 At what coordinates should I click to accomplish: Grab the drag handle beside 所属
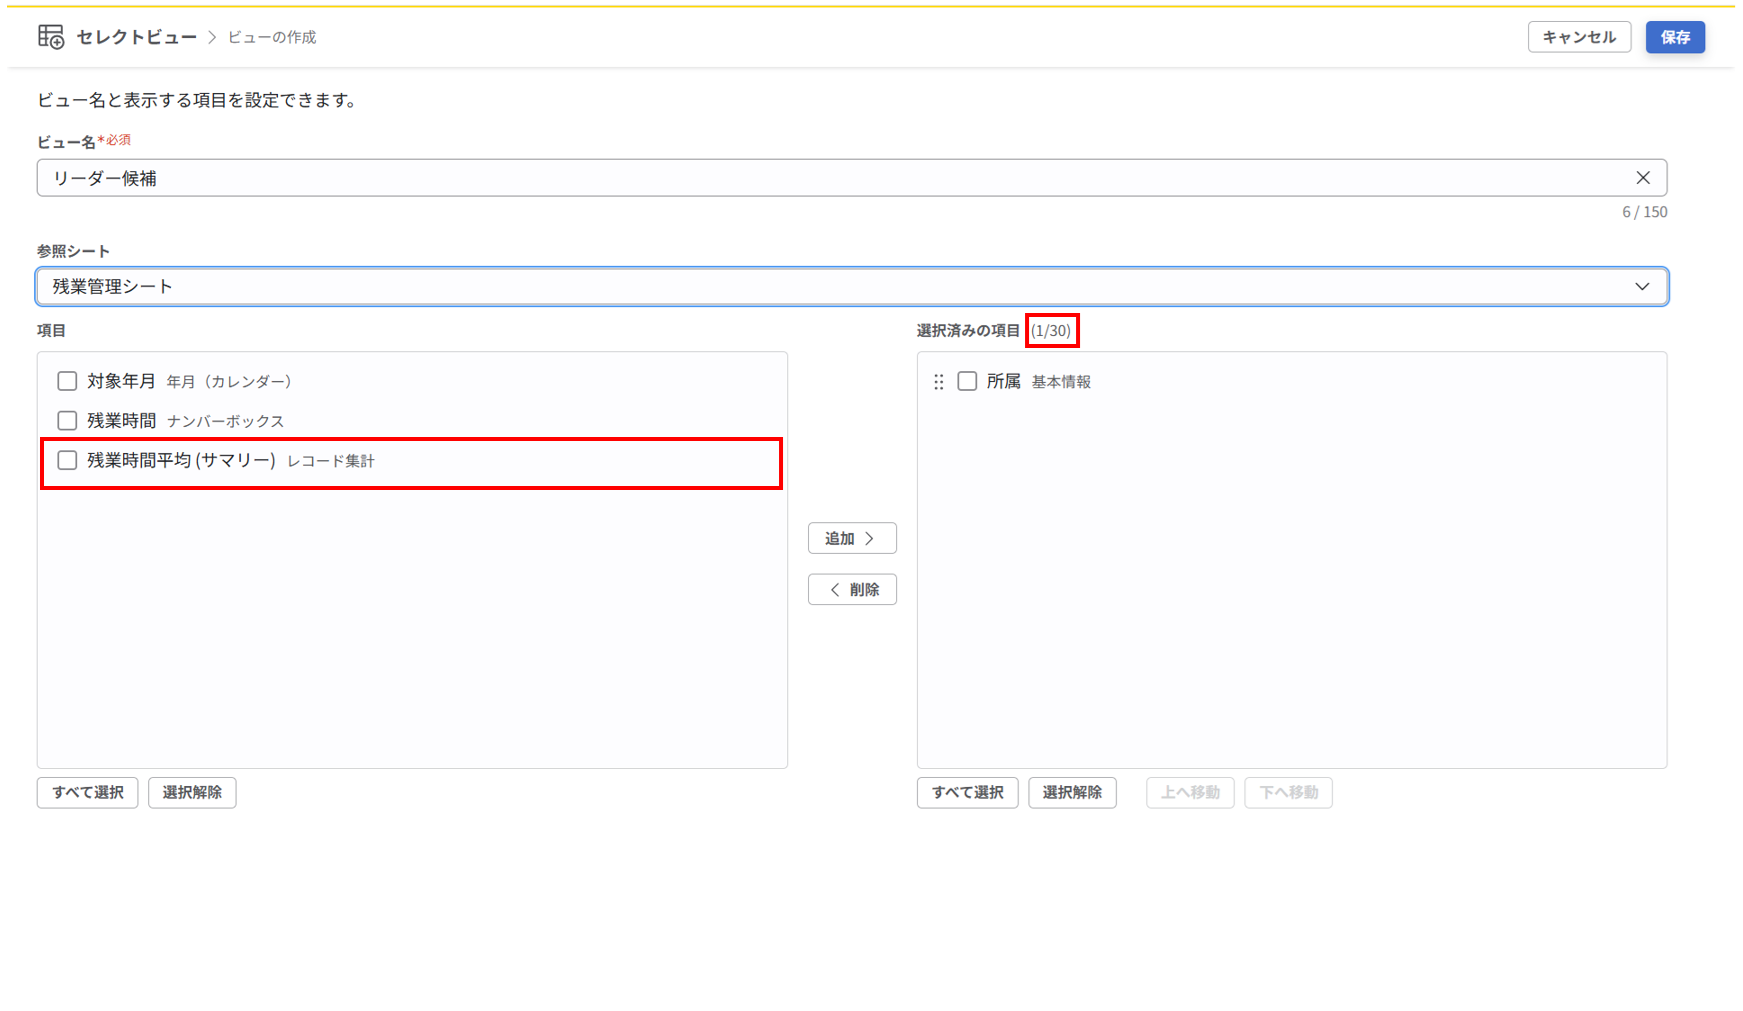(x=938, y=382)
